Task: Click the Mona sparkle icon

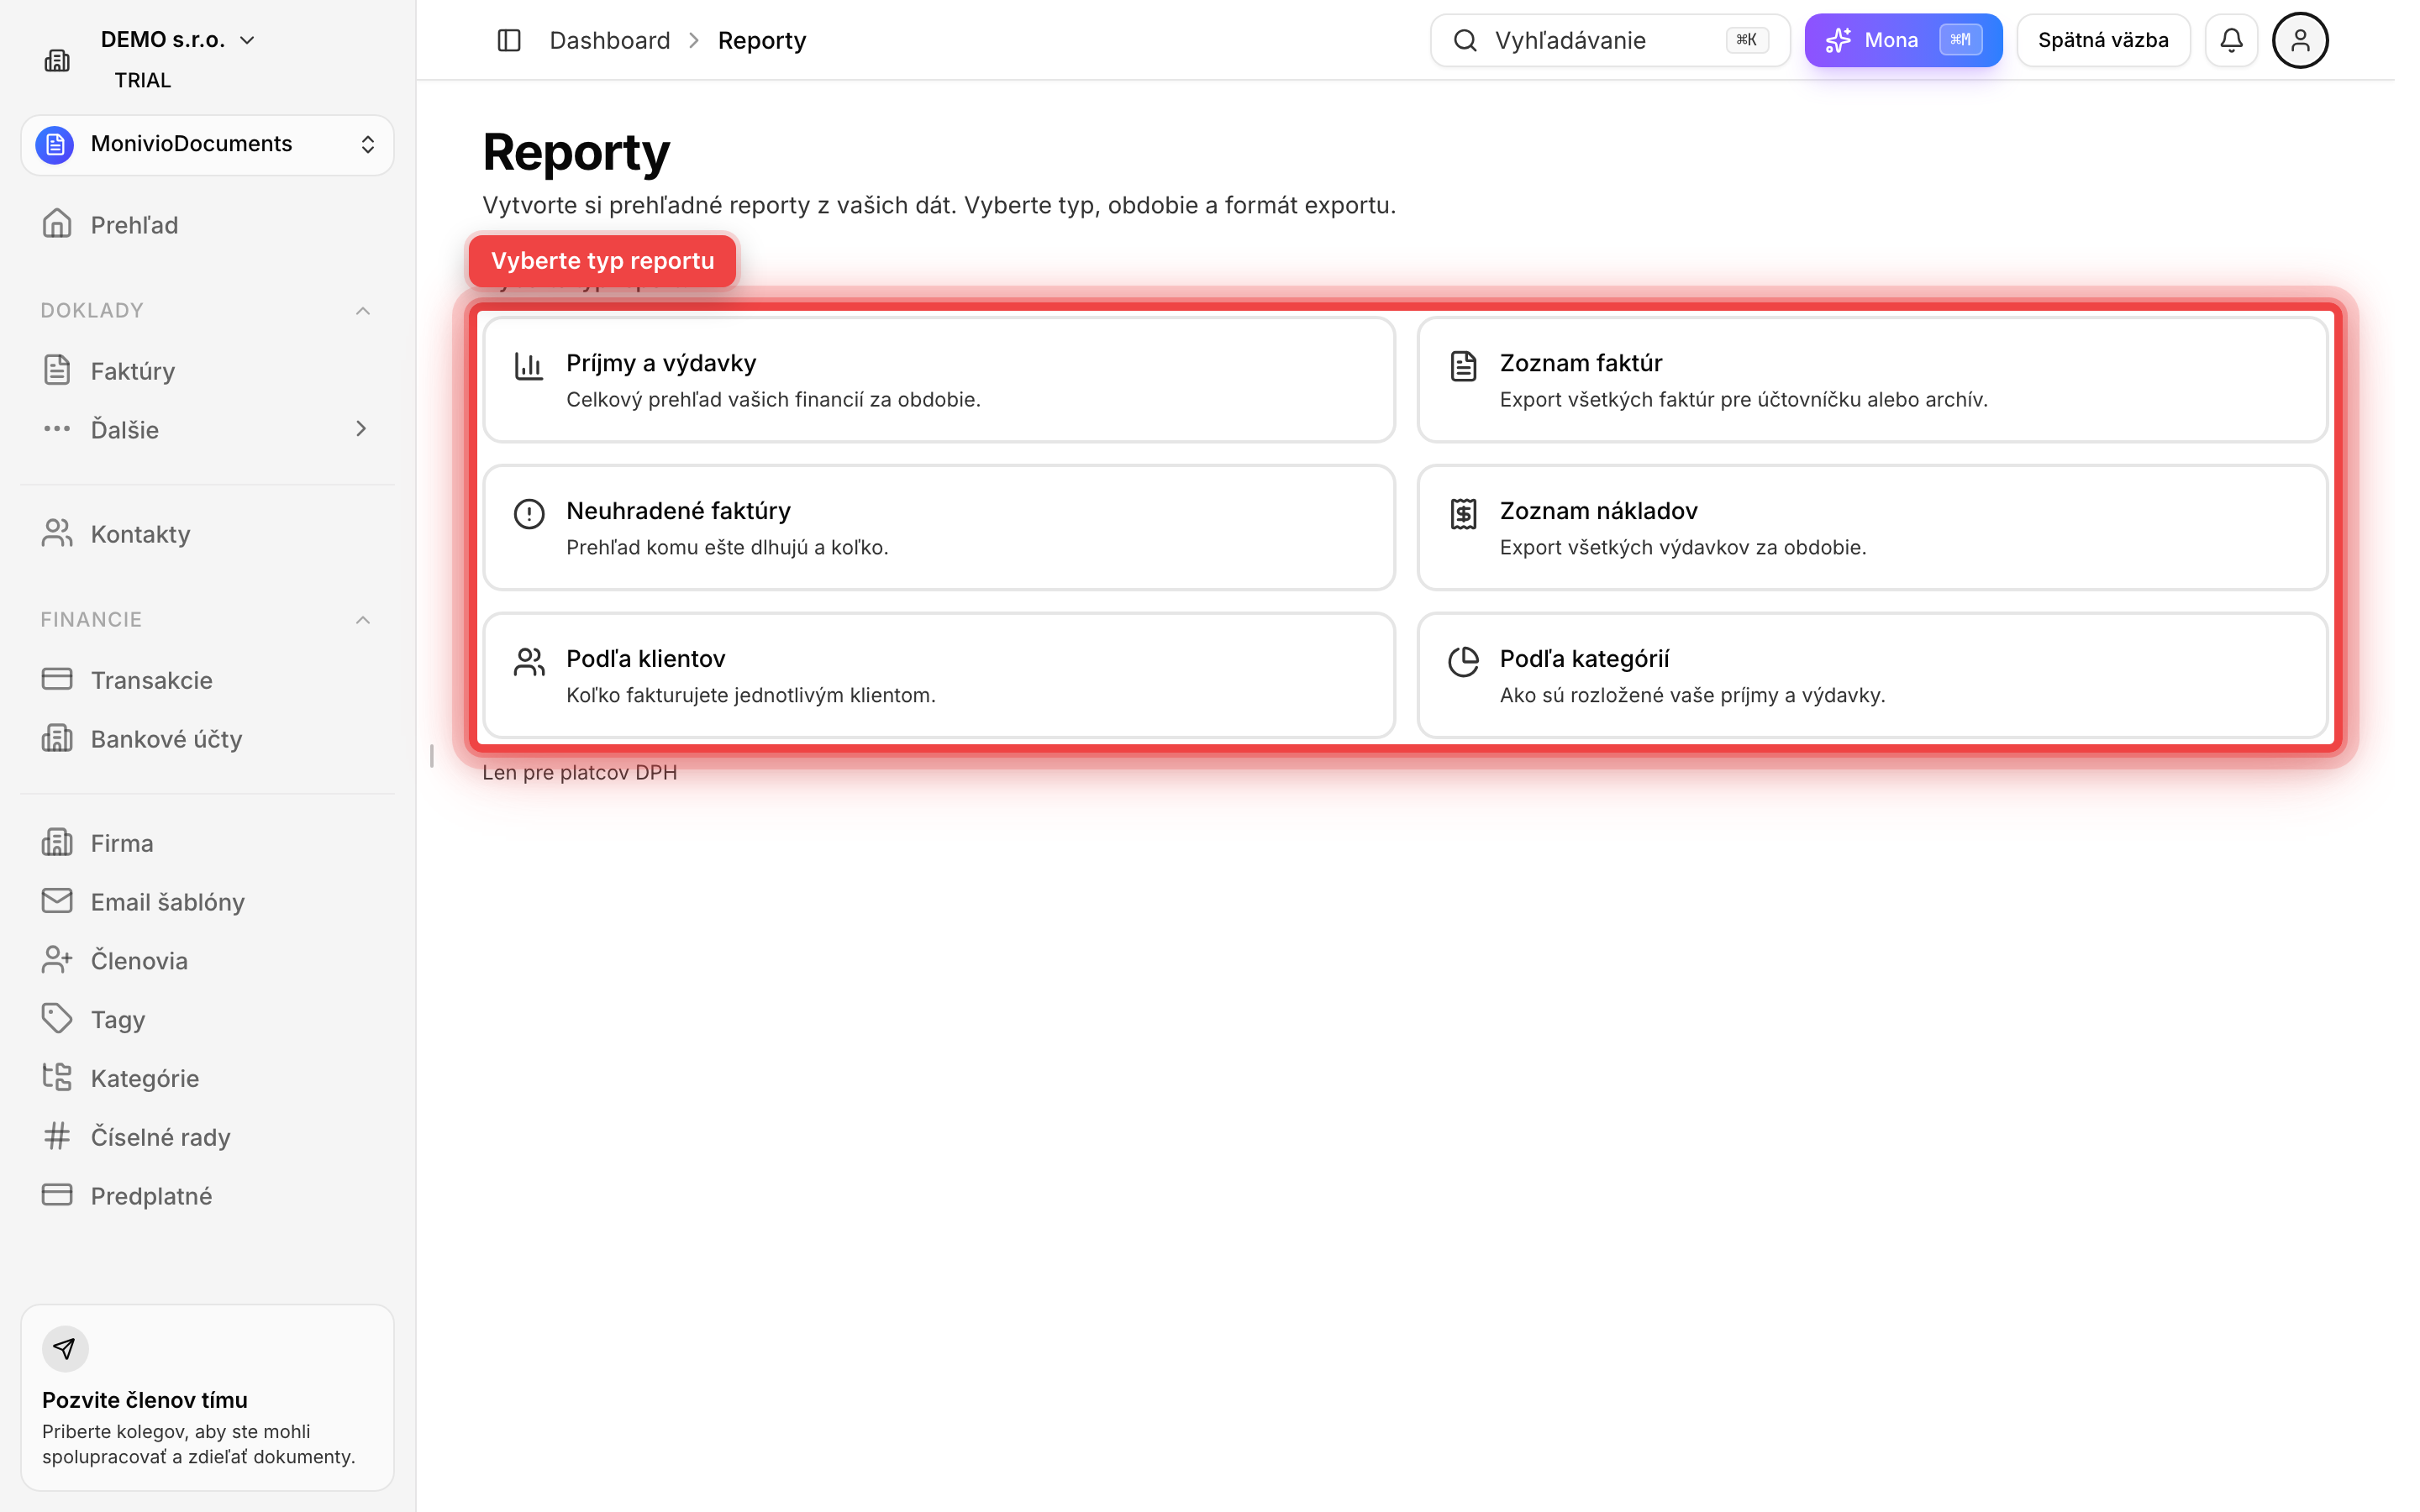Action: 1838,40
